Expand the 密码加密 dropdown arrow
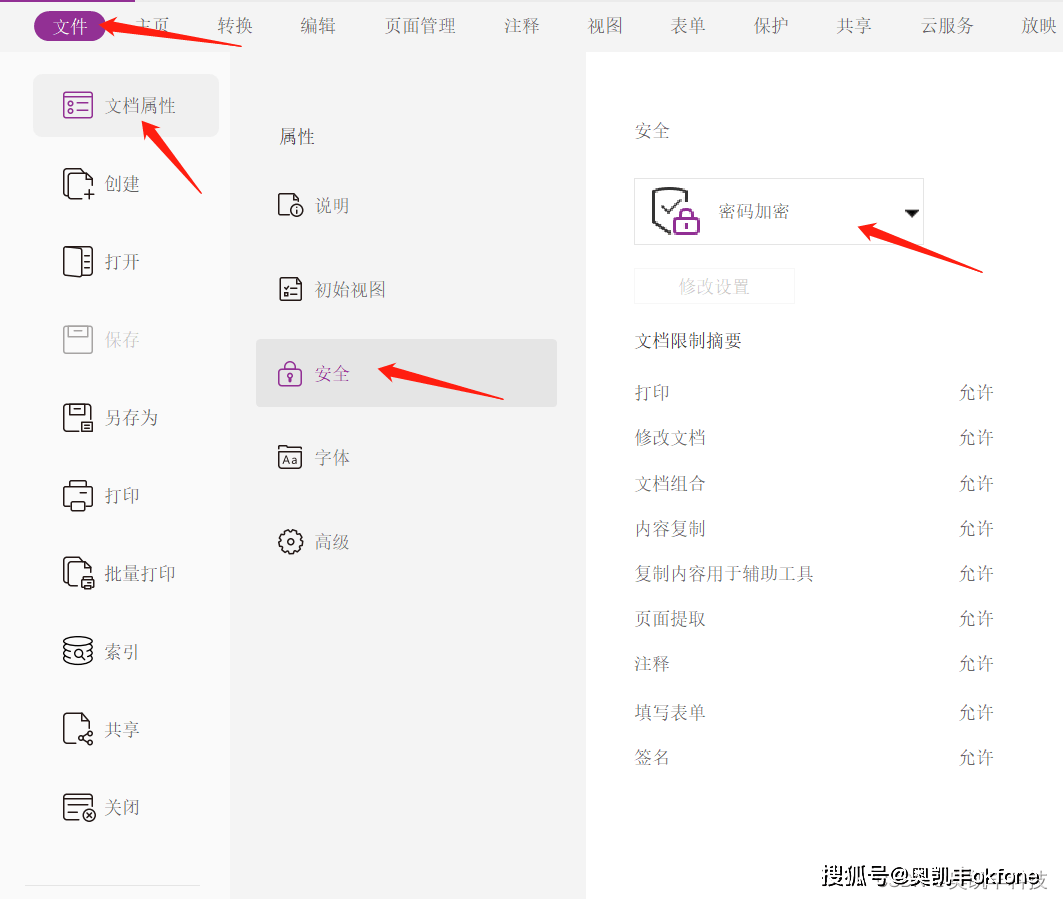1063x899 pixels. tap(912, 213)
